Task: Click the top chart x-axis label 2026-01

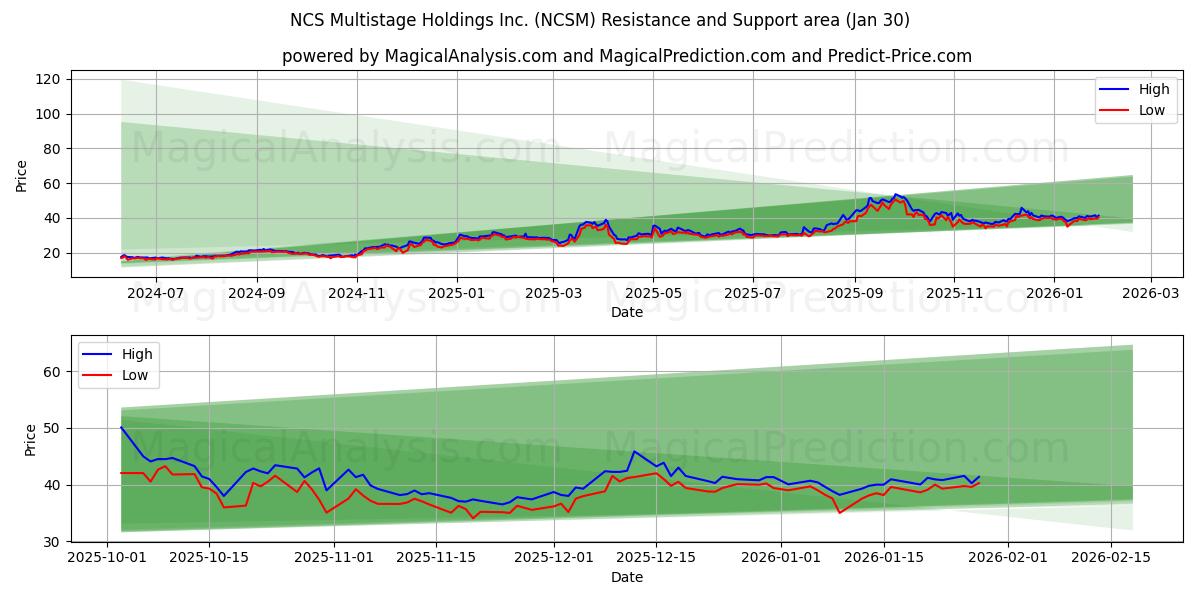Action: [1053, 294]
